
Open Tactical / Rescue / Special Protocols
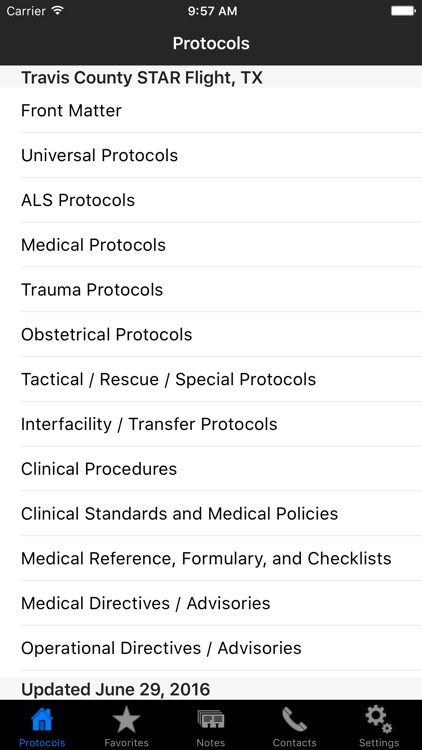211,379
